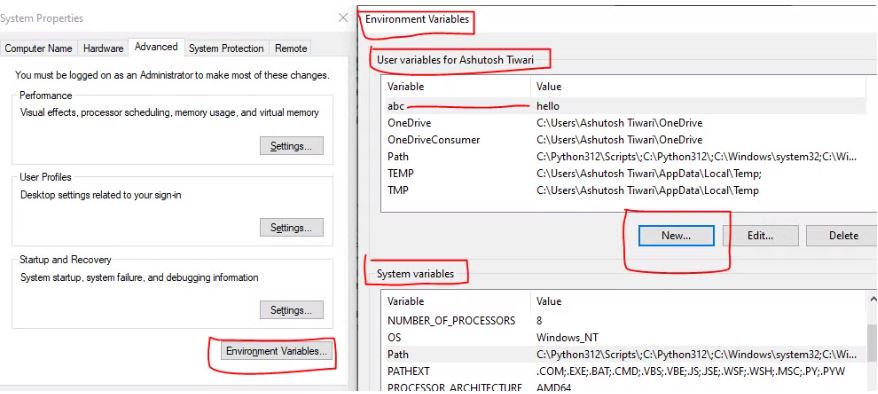878x394 pixels.
Task: Select the PATHEXT system variable
Action: pyautogui.click(x=624, y=371)
